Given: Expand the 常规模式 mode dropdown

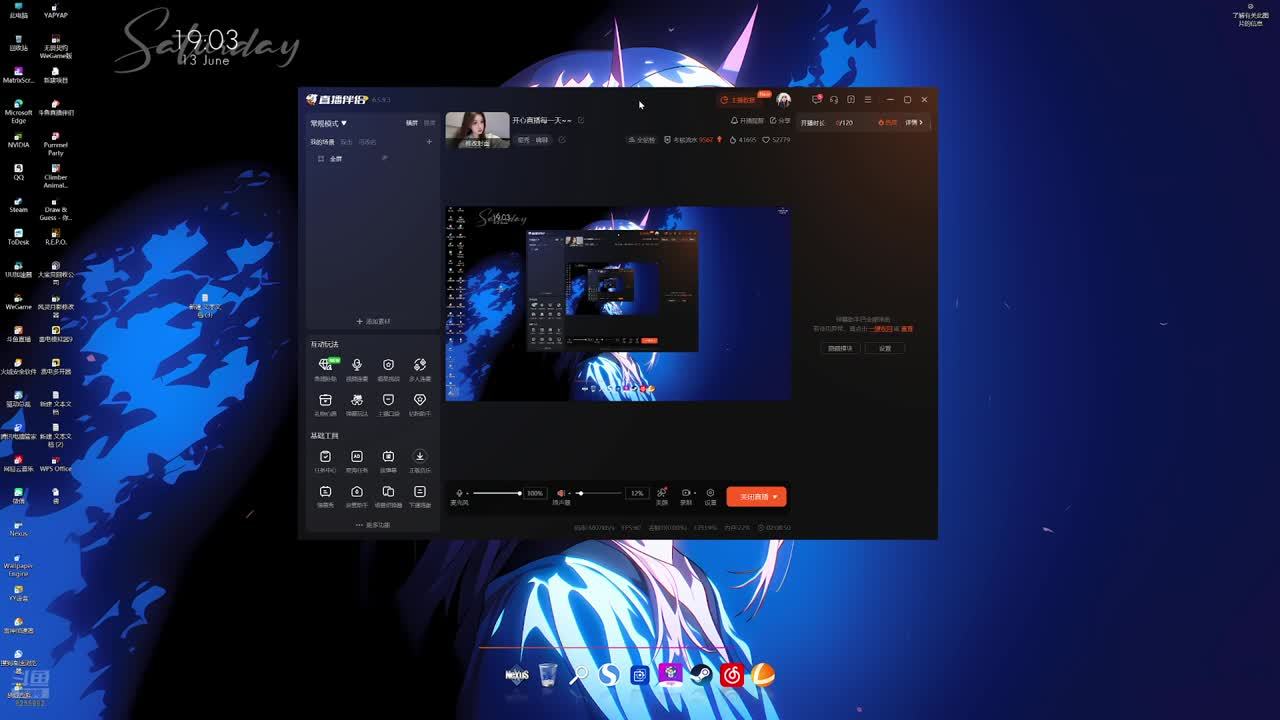Looking at the screenshot, I should [x=328, y=123].
